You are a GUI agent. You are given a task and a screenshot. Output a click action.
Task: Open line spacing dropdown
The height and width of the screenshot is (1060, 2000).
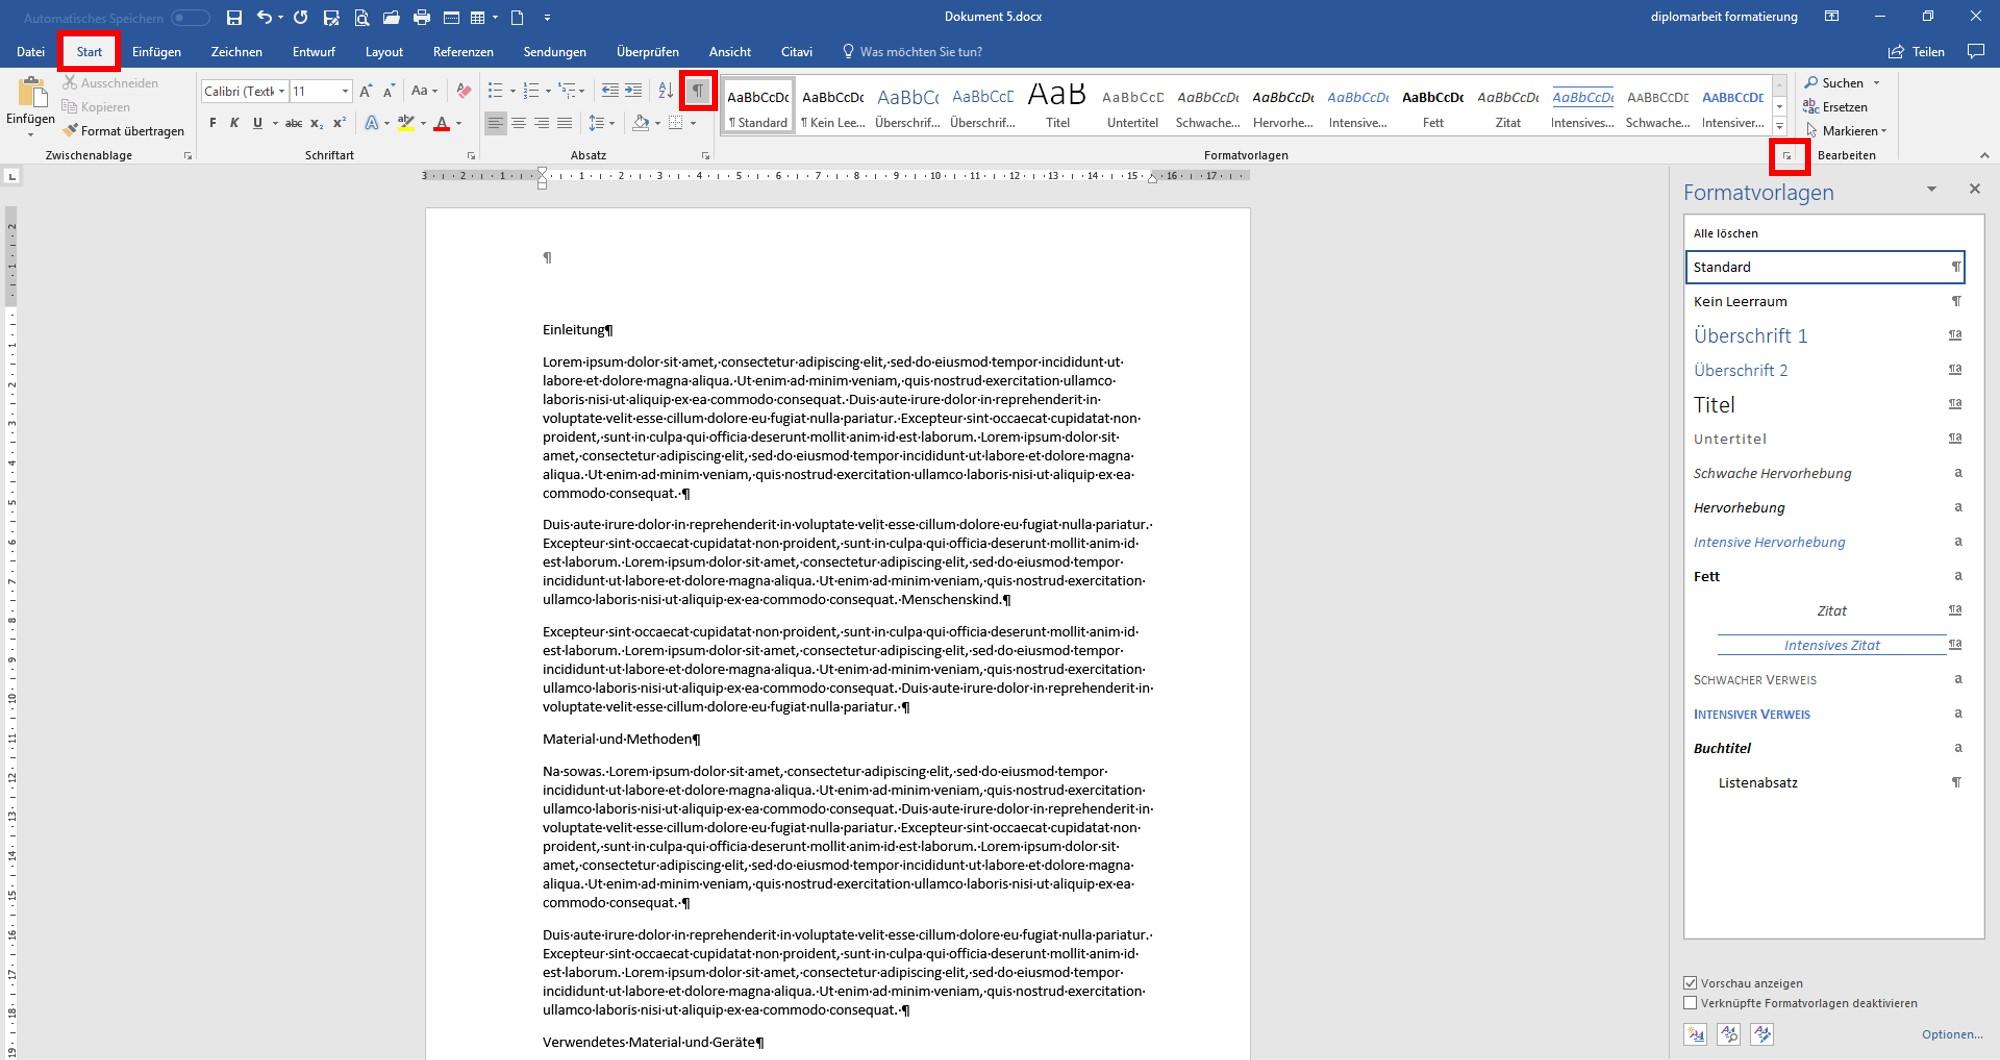pos(601,123)
